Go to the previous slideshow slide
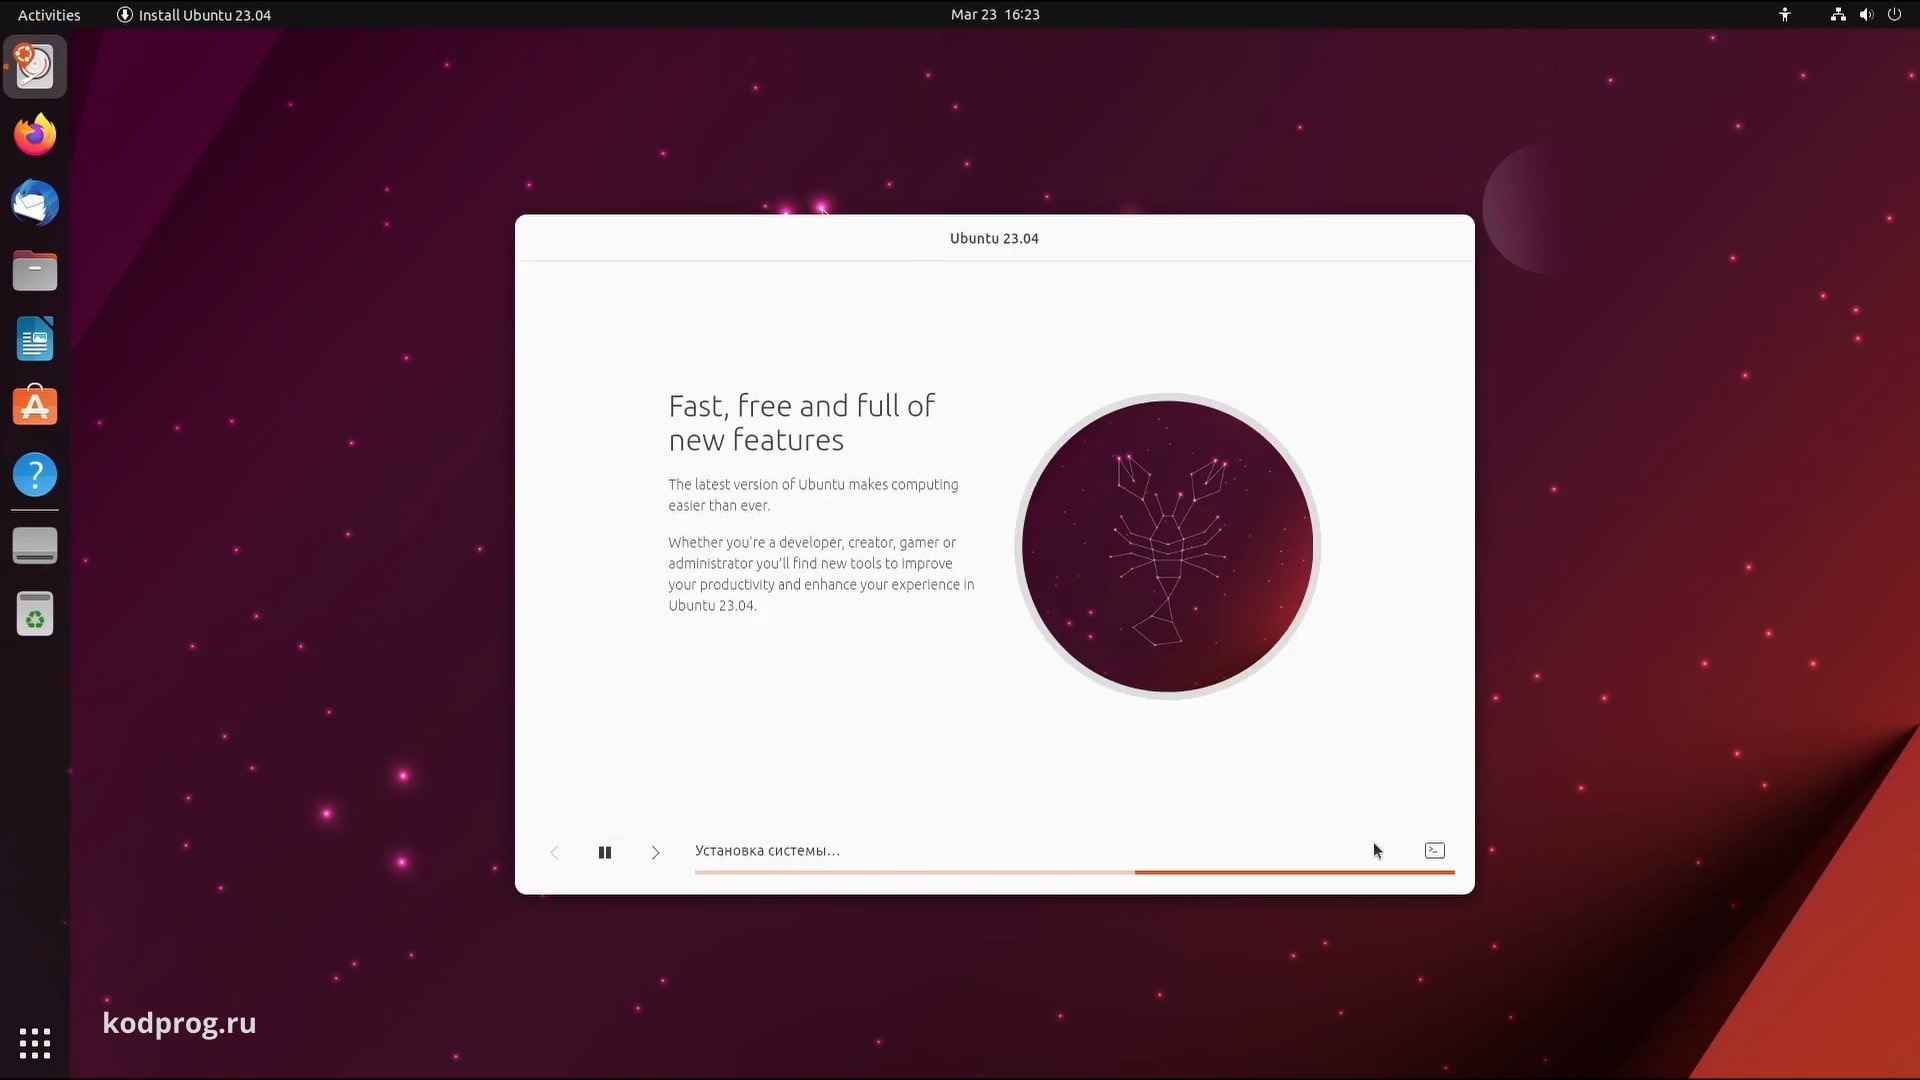 [x=555, y=852]
